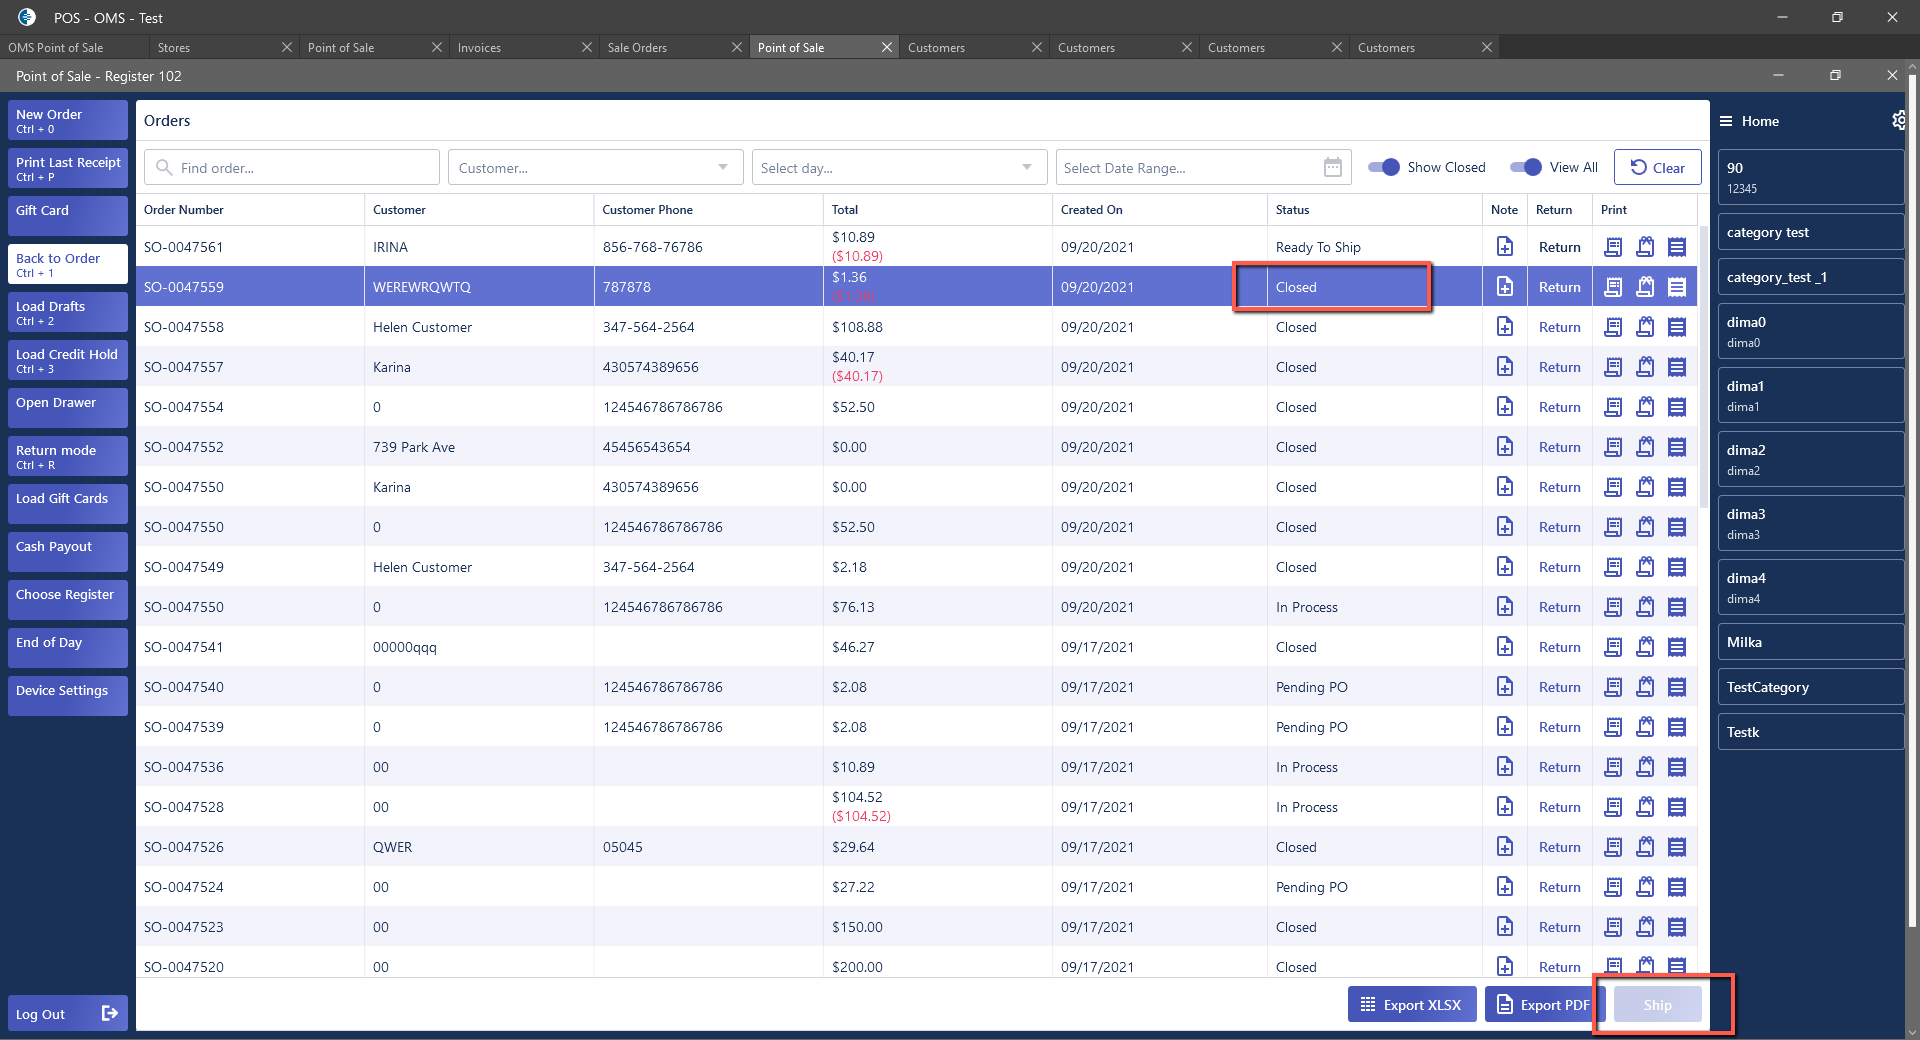This screenshot has width=1920, height=1040.
Task: Open the Select day dropdown
Action: point(1027,168)
